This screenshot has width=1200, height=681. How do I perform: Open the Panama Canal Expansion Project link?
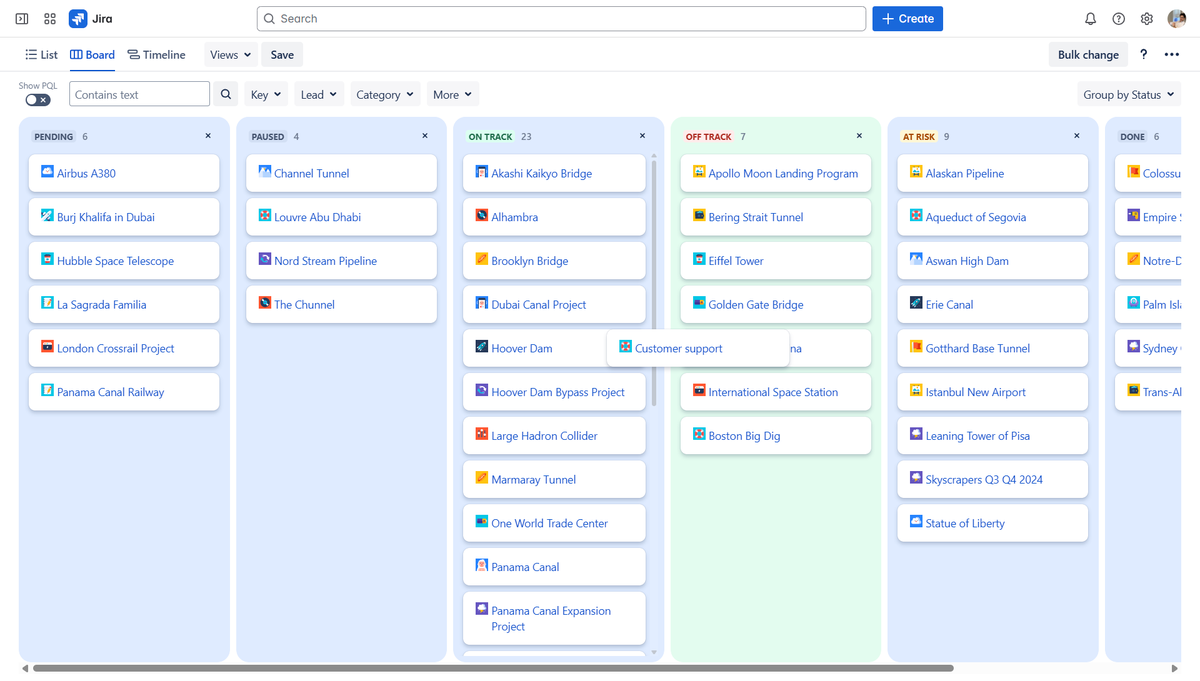[x=551, y=618]
